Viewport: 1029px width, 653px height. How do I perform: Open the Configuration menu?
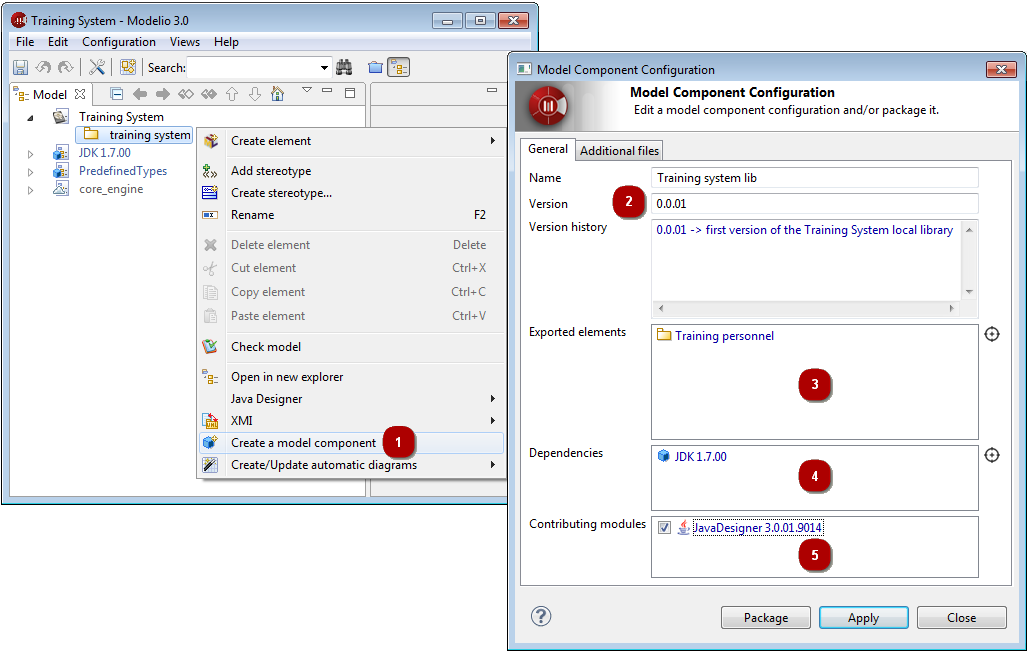(119, 42)
